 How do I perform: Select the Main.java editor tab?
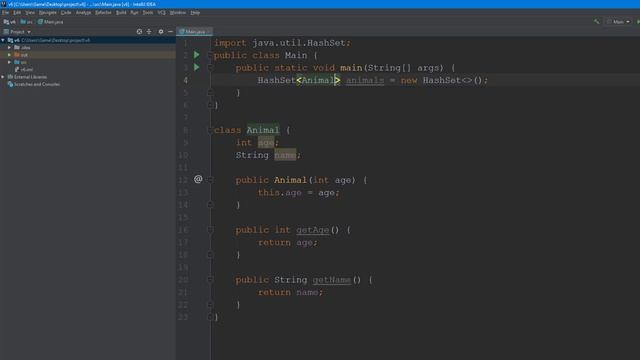tap(193, 31)
